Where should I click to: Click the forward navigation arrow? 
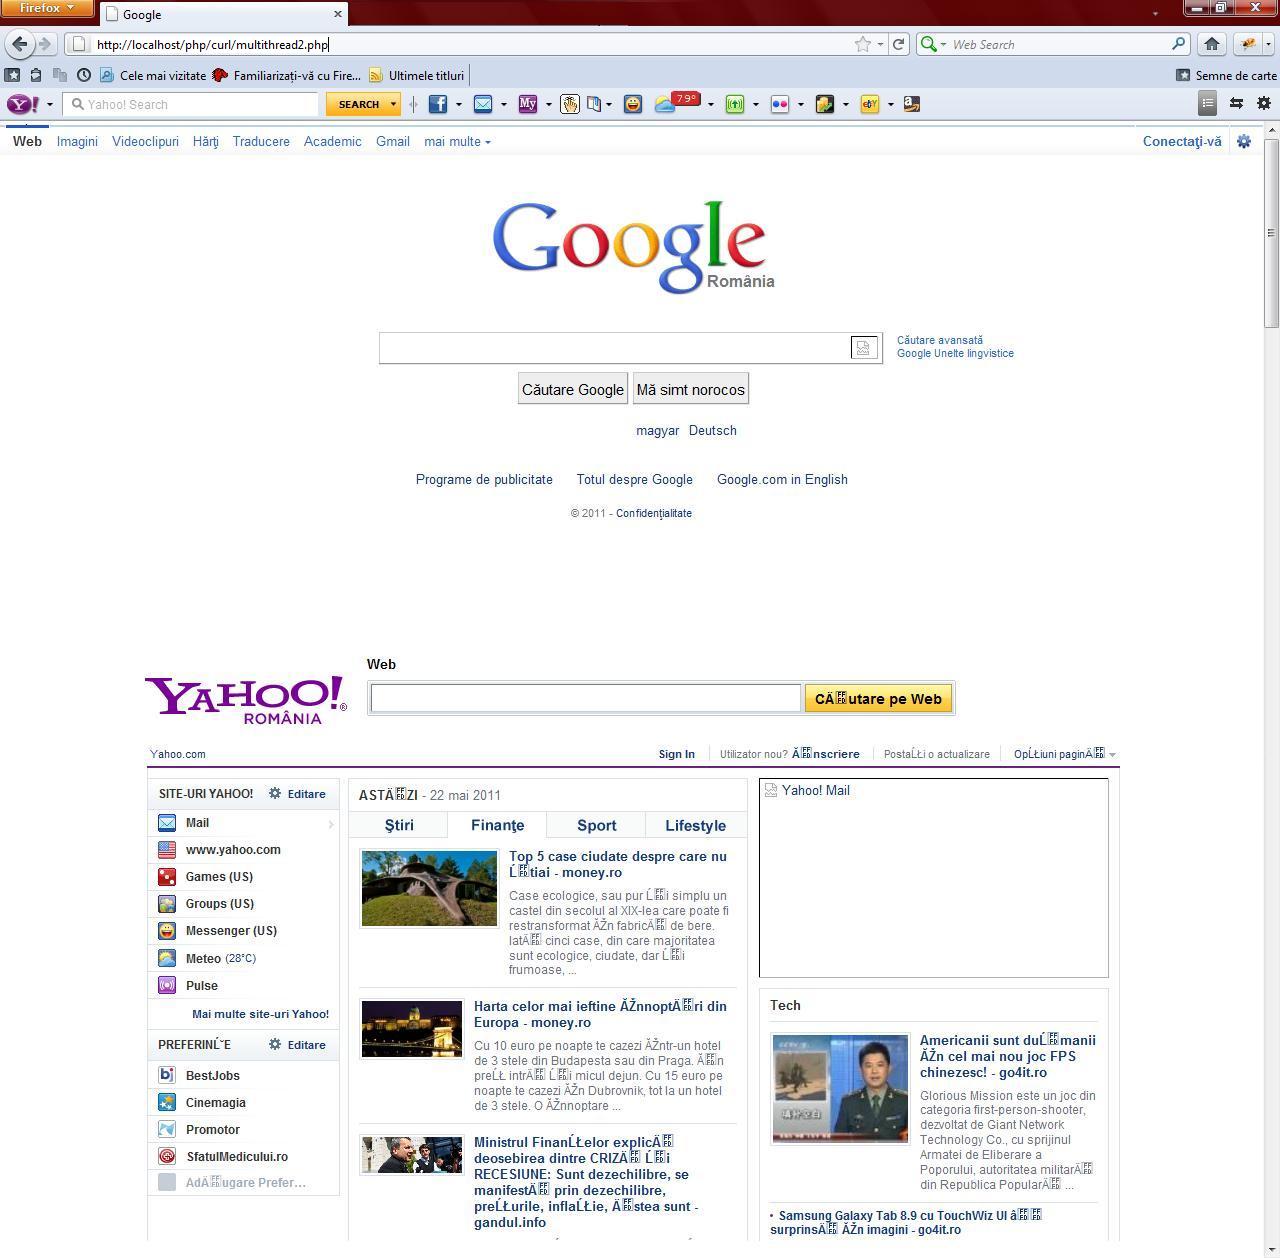pos(44,44)
